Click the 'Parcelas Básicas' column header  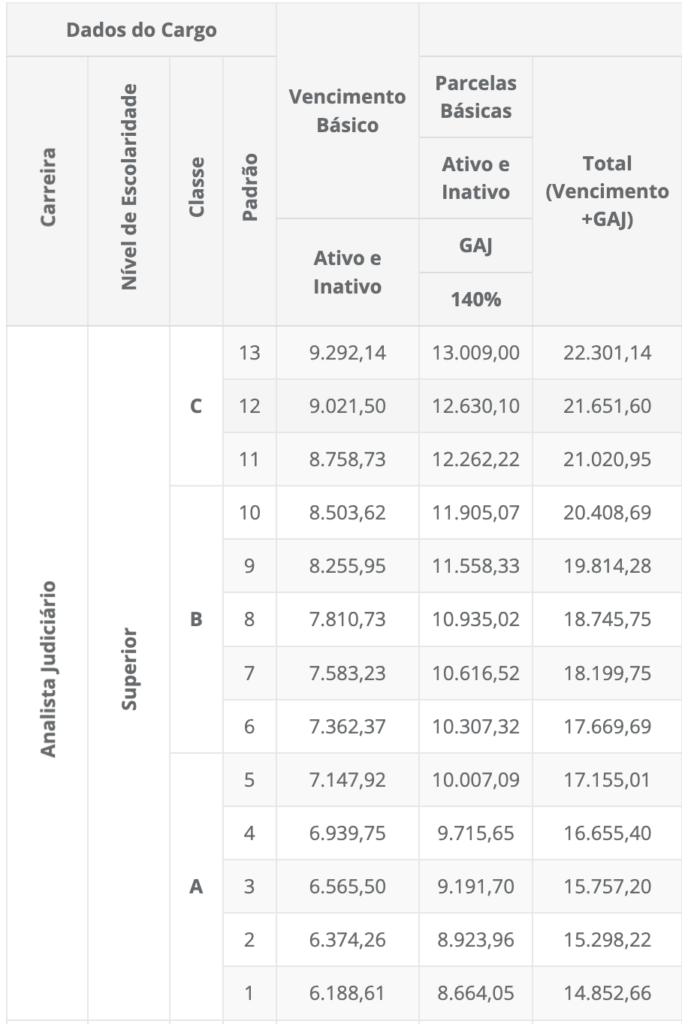pos(475,97)
